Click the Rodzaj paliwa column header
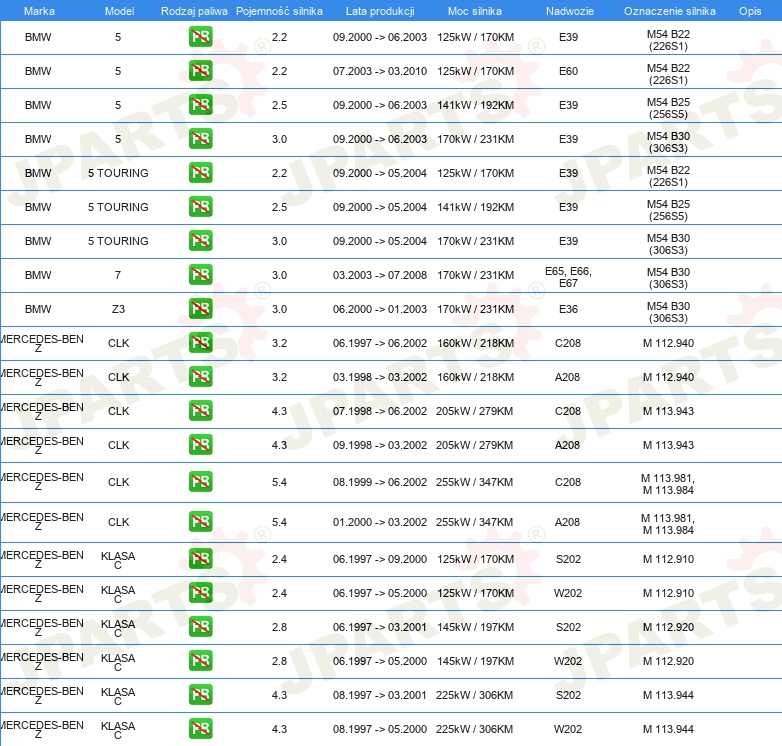 click(x=194, y=11)
